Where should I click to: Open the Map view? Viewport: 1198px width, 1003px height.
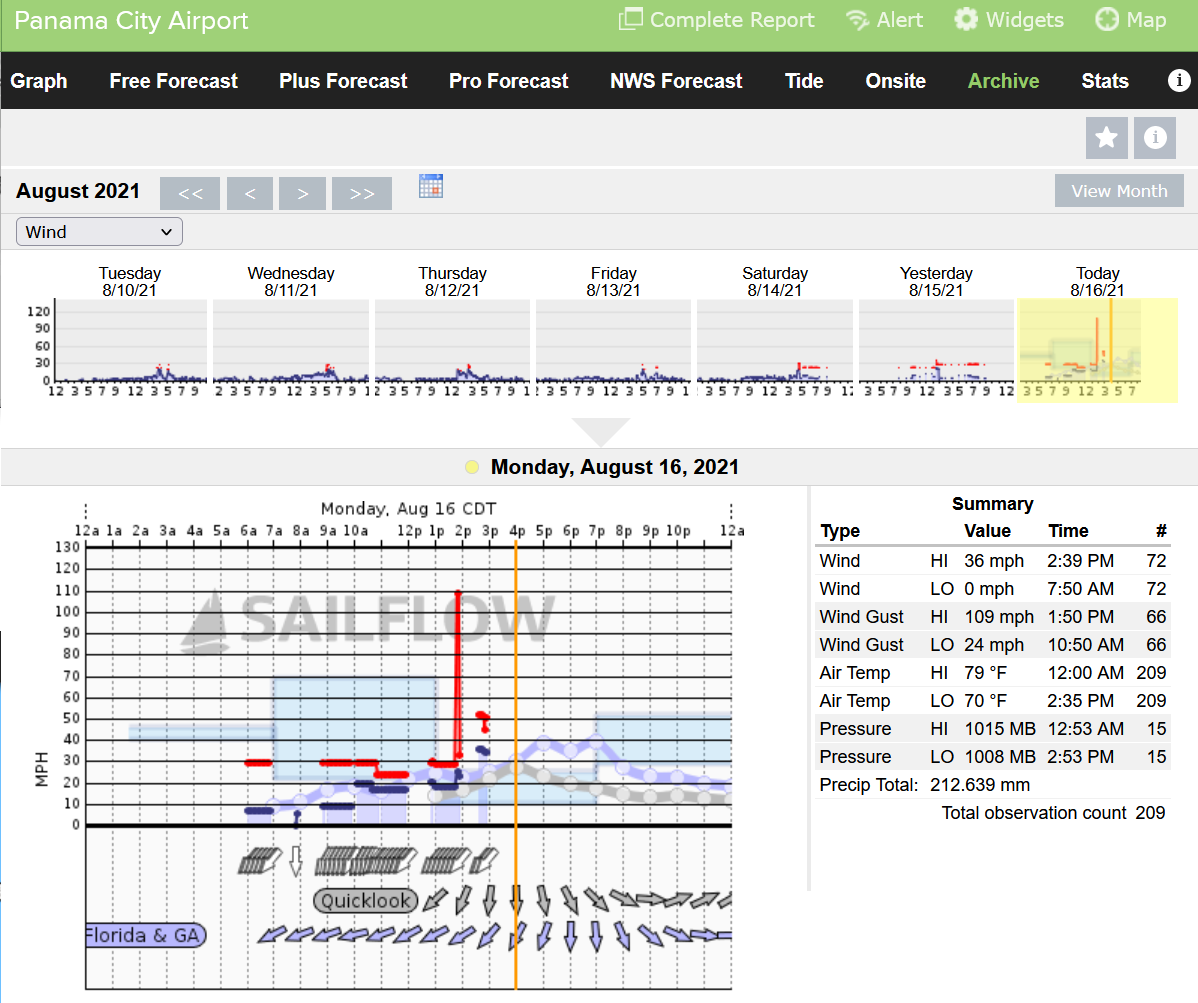click(x=1130, y=20)
